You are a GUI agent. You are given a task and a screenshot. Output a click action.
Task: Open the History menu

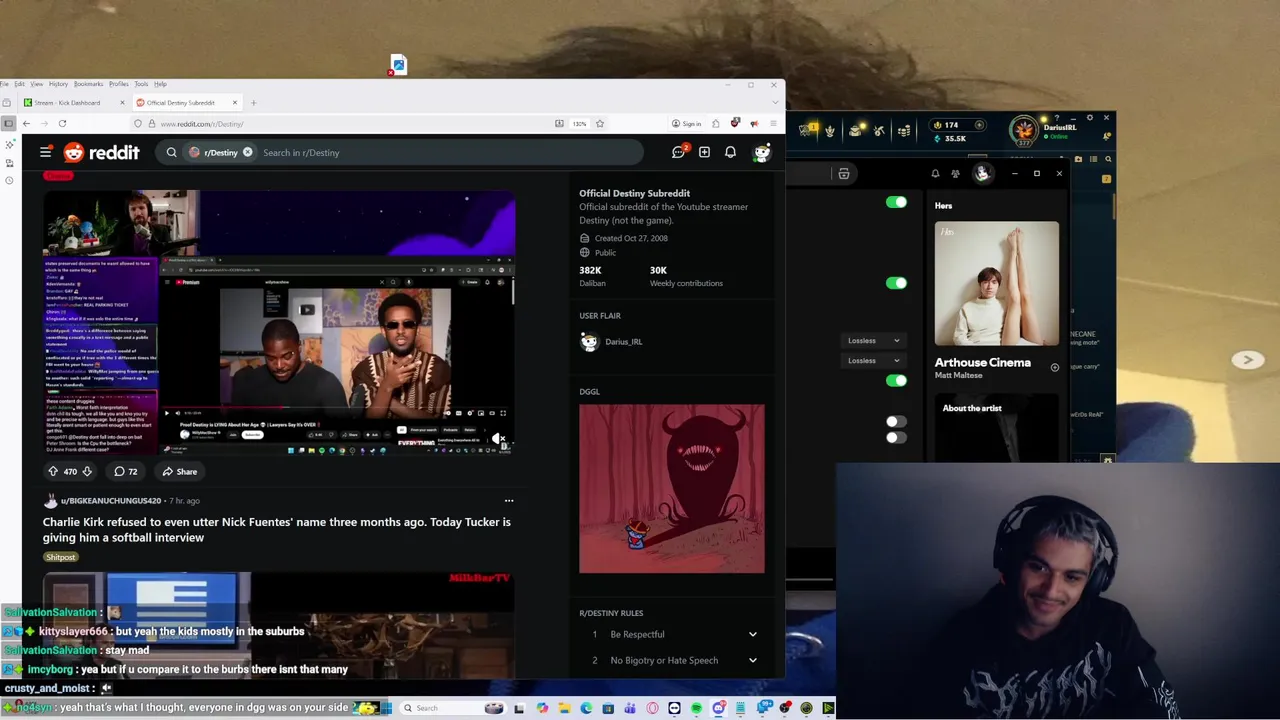(x=58, y=84)
